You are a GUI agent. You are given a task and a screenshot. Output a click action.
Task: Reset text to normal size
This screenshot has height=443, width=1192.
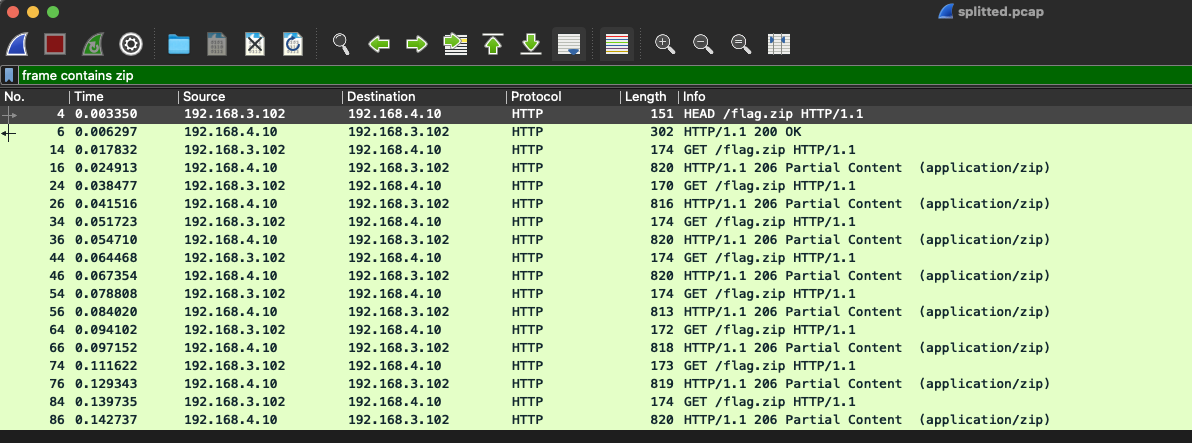tap(741, 44)
